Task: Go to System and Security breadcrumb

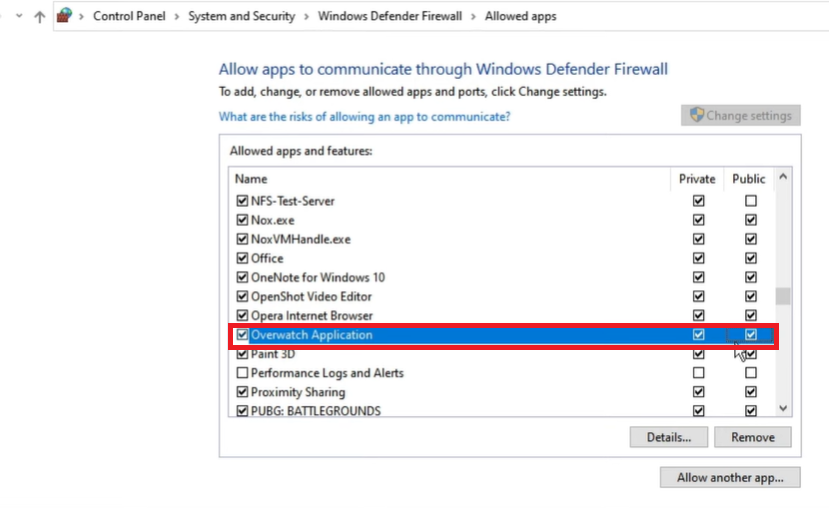Action: tap(241, 17)
